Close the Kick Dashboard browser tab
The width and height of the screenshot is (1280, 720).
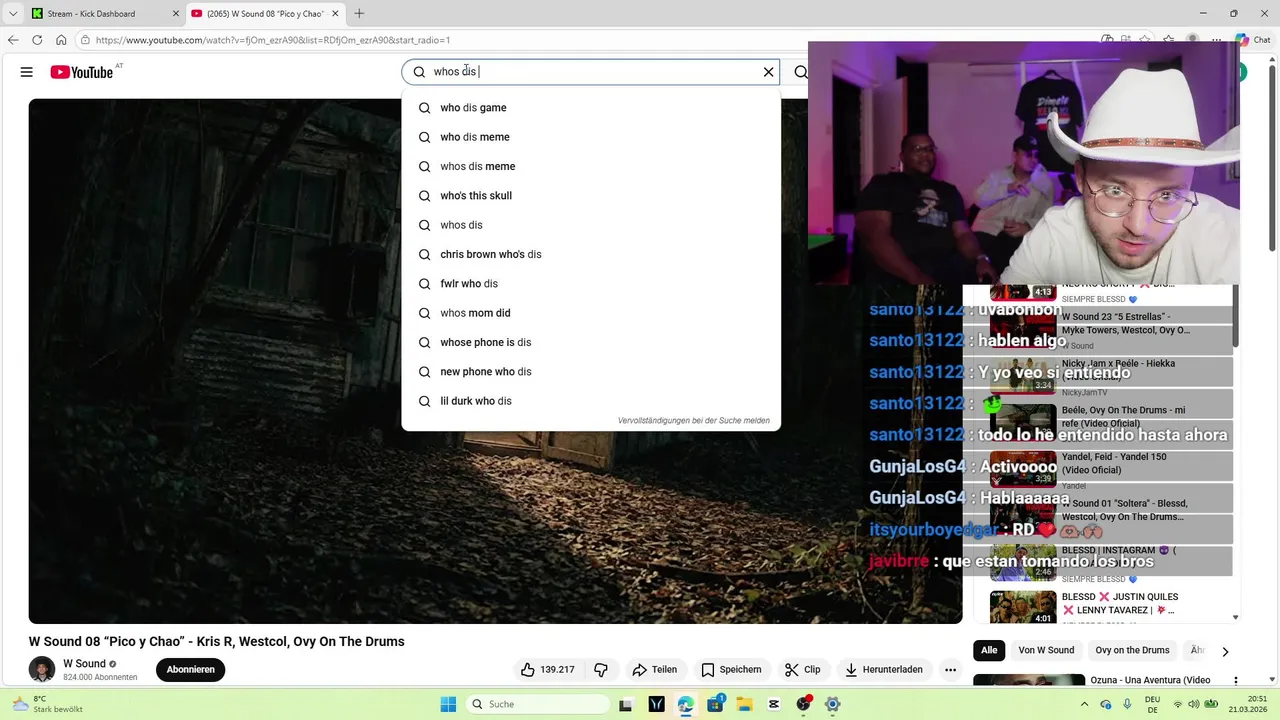[177, 14]
